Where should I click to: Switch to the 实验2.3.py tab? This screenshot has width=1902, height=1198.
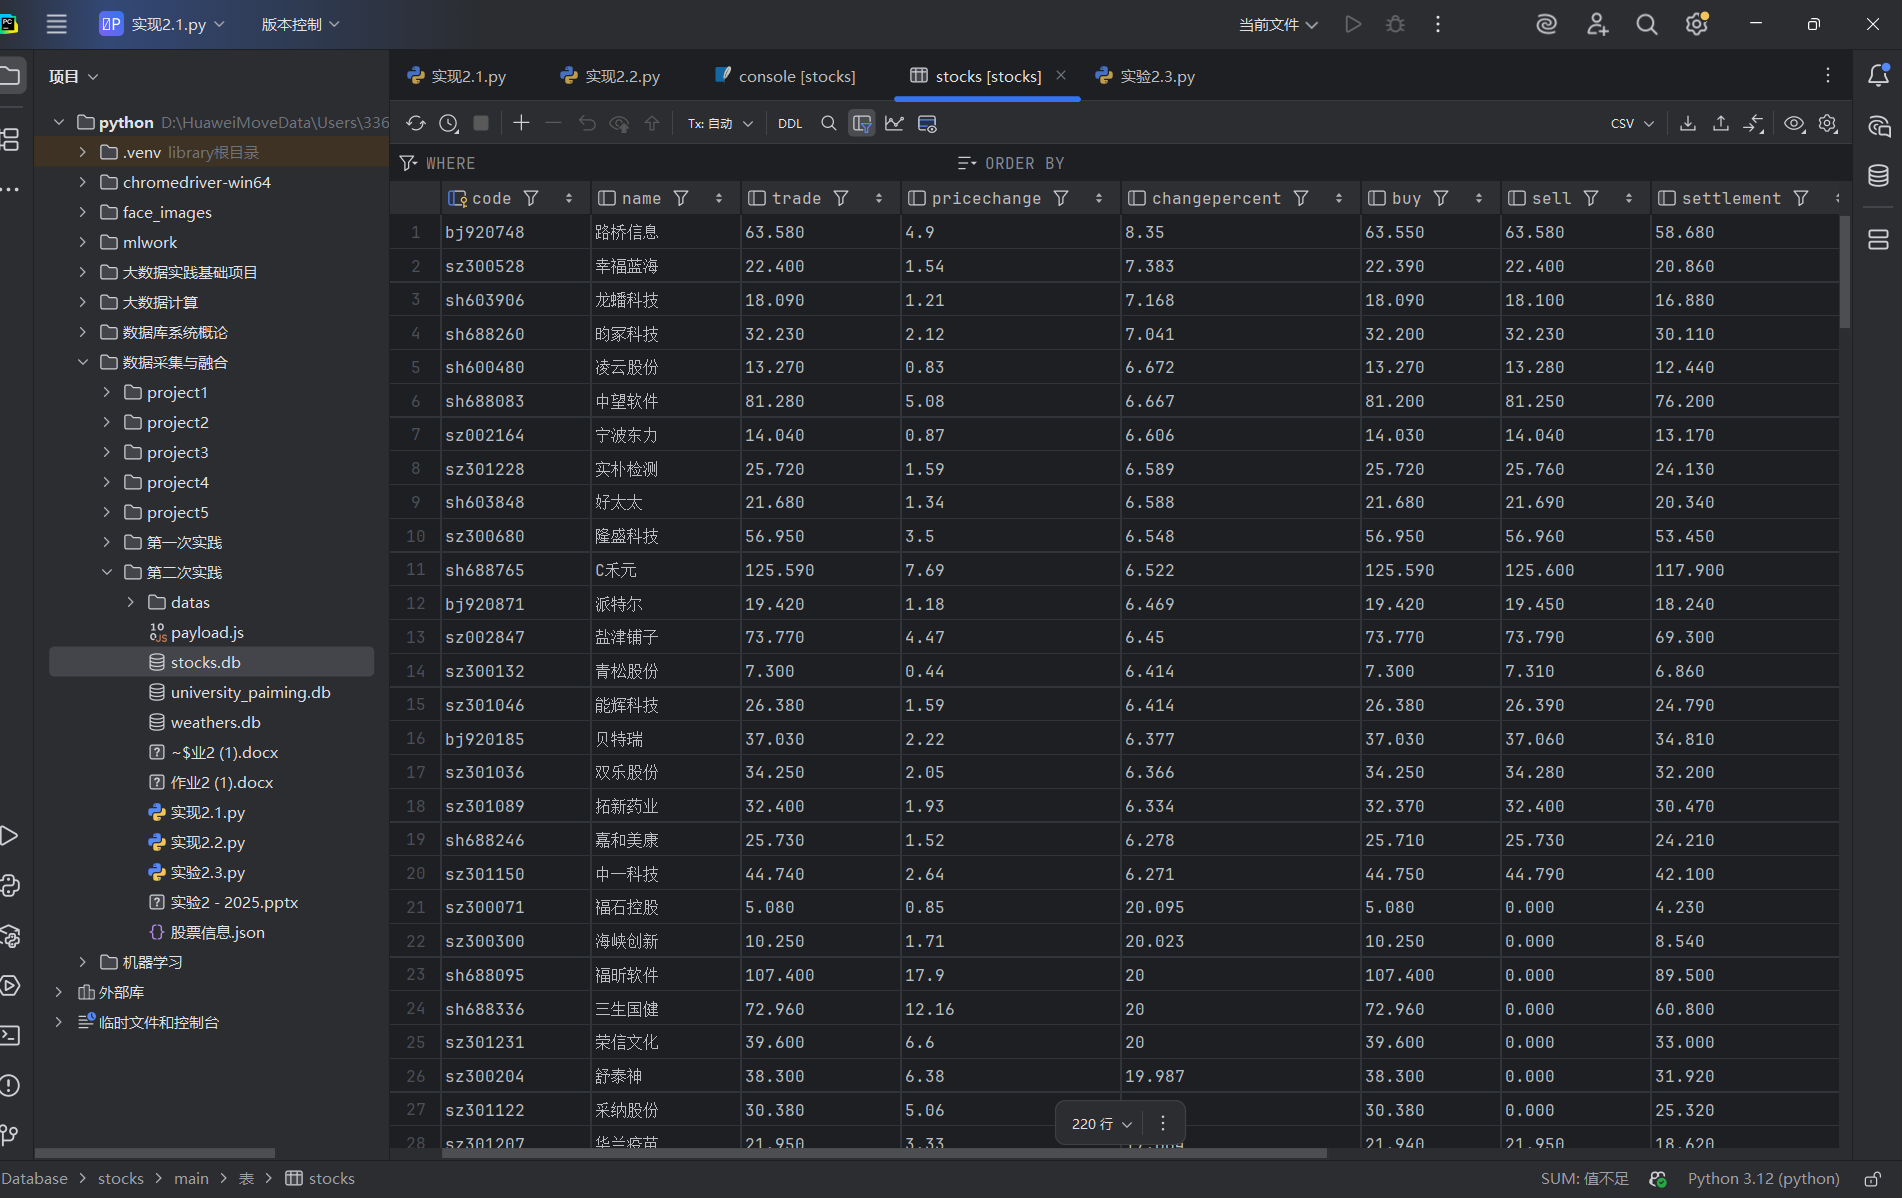[x=1146, y=76]
